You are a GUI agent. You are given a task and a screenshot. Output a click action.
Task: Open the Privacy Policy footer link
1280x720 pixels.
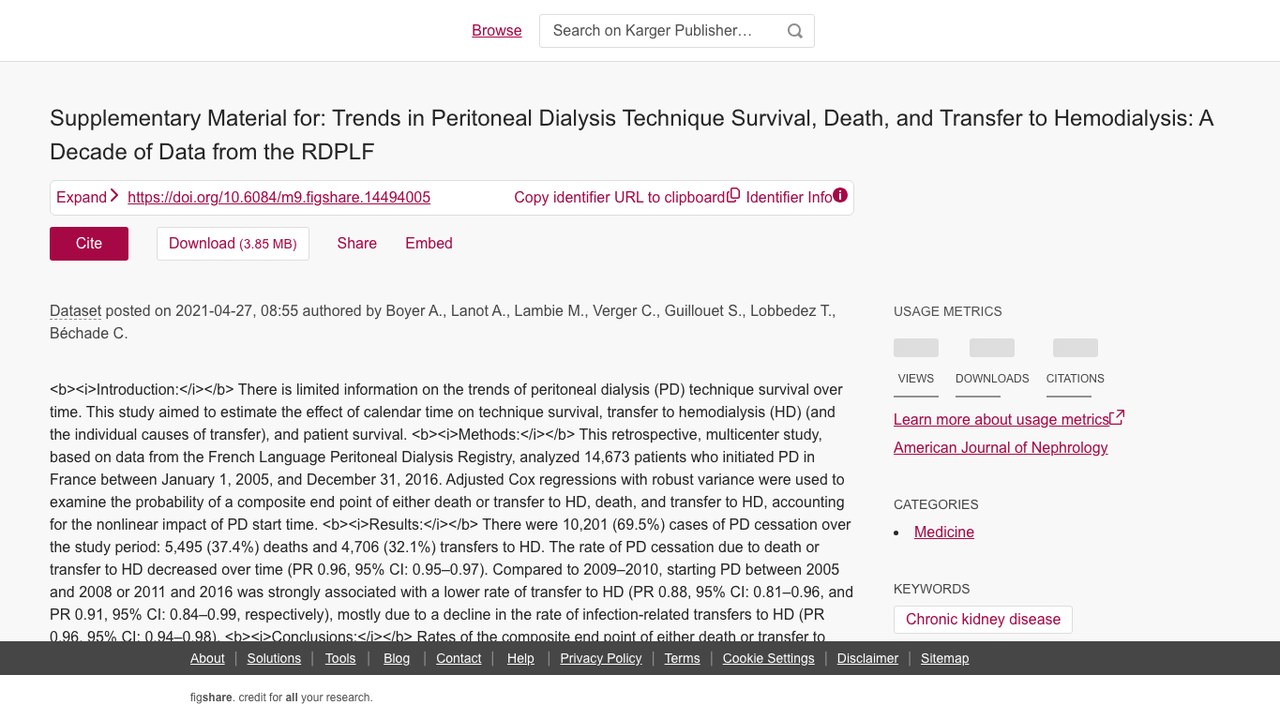tap(601, 658)
